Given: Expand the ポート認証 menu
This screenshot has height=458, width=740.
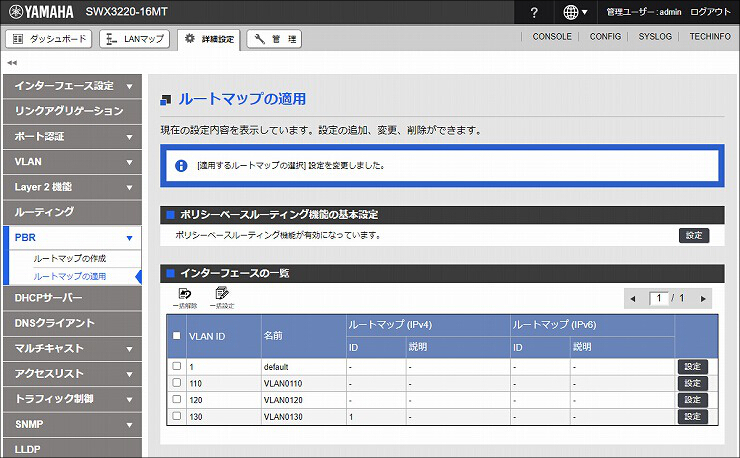Looking at the screenshot, I should (72, 136).
